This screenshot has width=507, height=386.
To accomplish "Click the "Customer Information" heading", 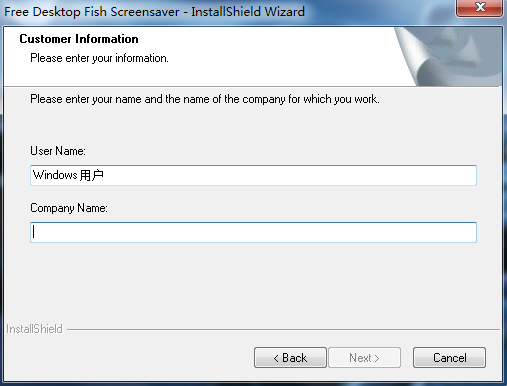I will (79, 39).
